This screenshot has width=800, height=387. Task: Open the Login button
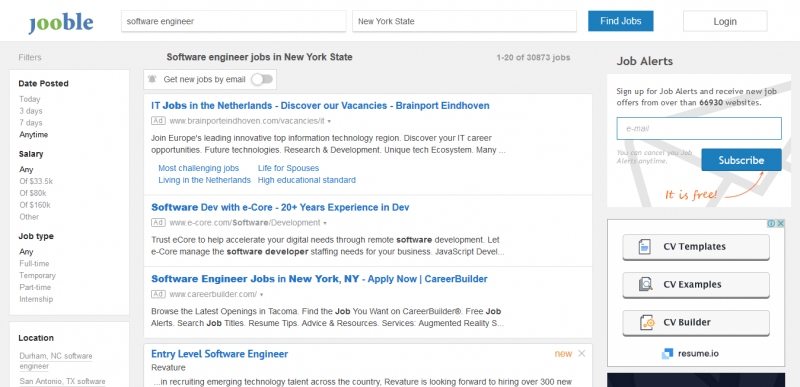point(725,21)
